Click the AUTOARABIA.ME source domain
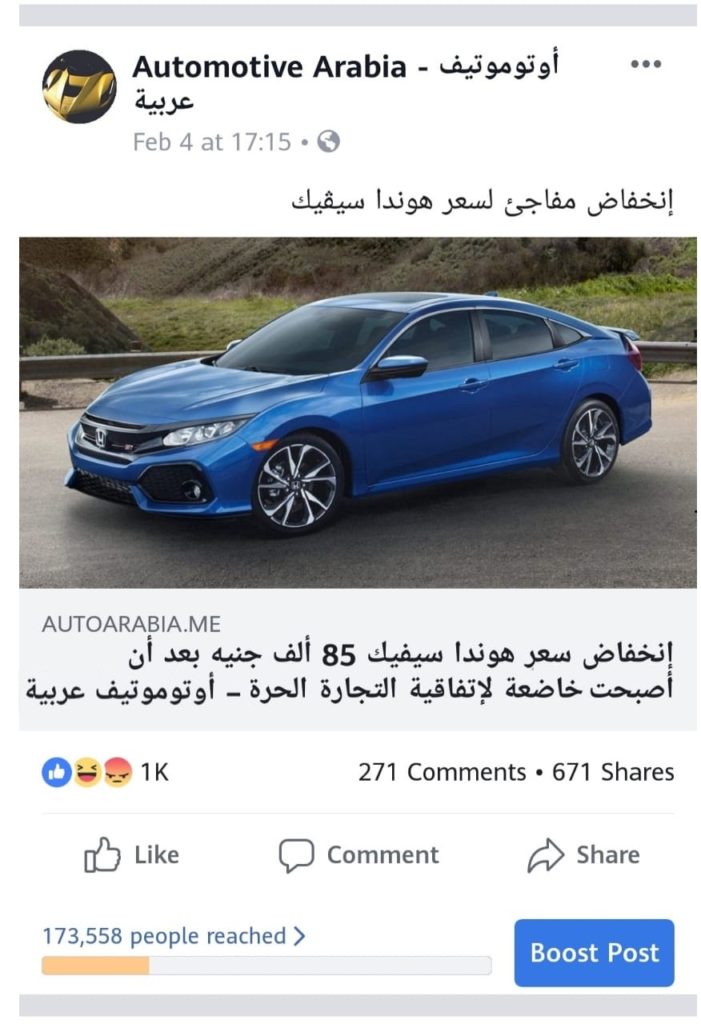This screenshot has width=701, height=1024. (x=131, y=624)
